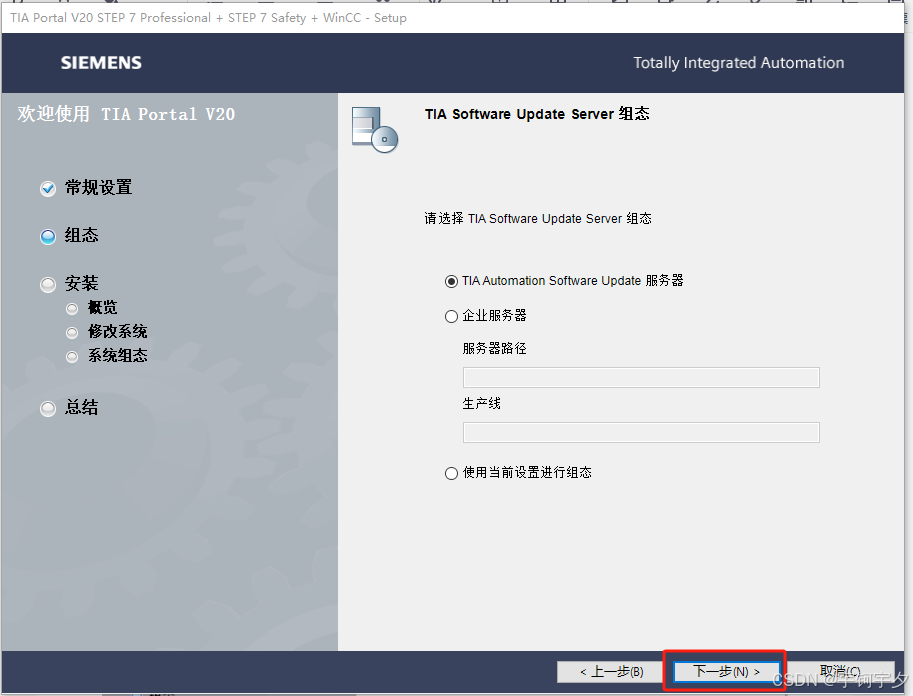Click the '请选择 TIA Software Update Server 组态' text
Image resolution: width=913 pixels, height=696 pixels.
pyautogui.click(x=538, y=218)
